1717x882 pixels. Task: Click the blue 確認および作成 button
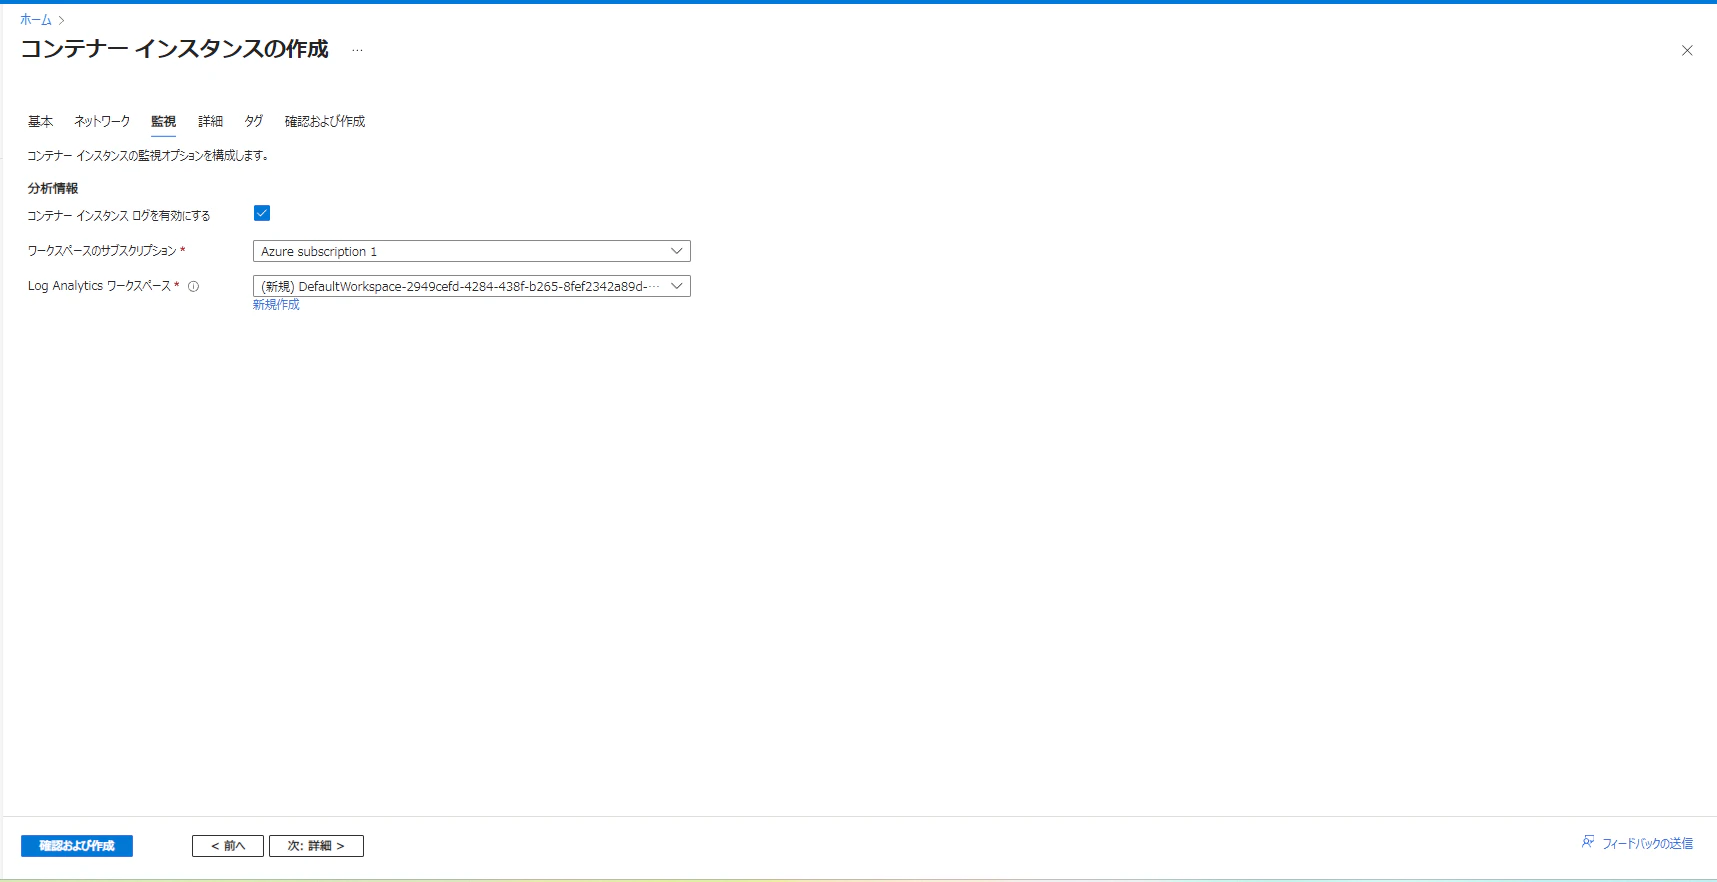[x=77, y=846]
